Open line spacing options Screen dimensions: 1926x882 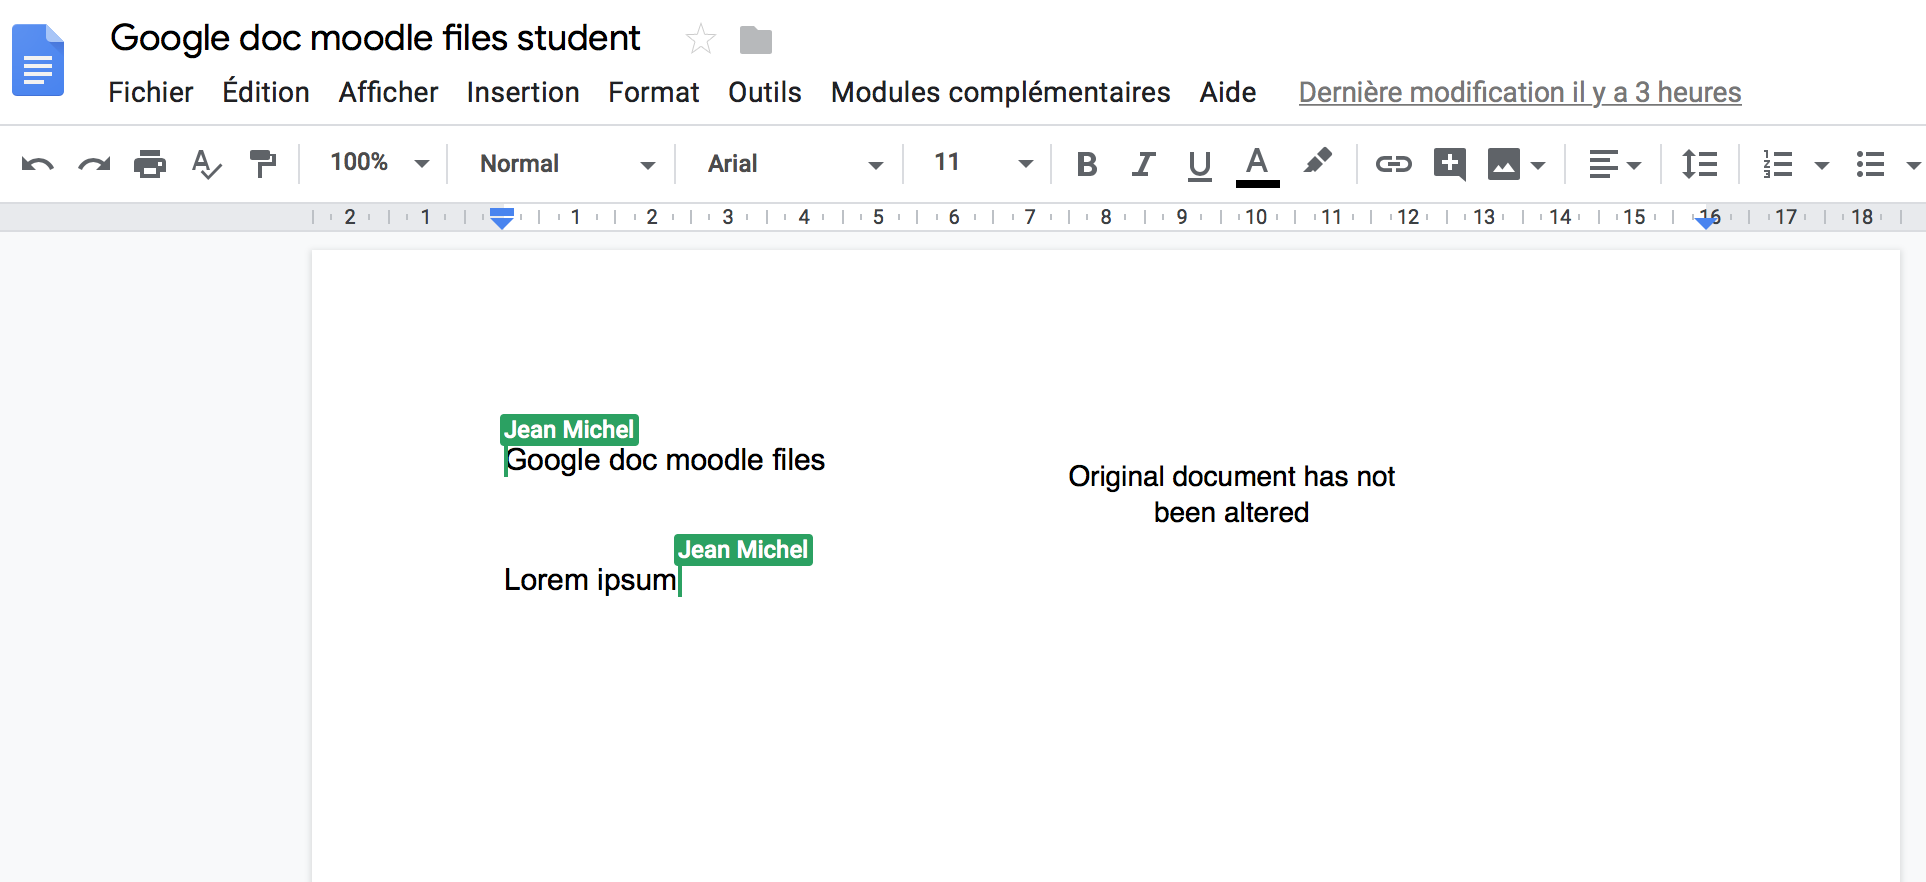click(1699, 164)
